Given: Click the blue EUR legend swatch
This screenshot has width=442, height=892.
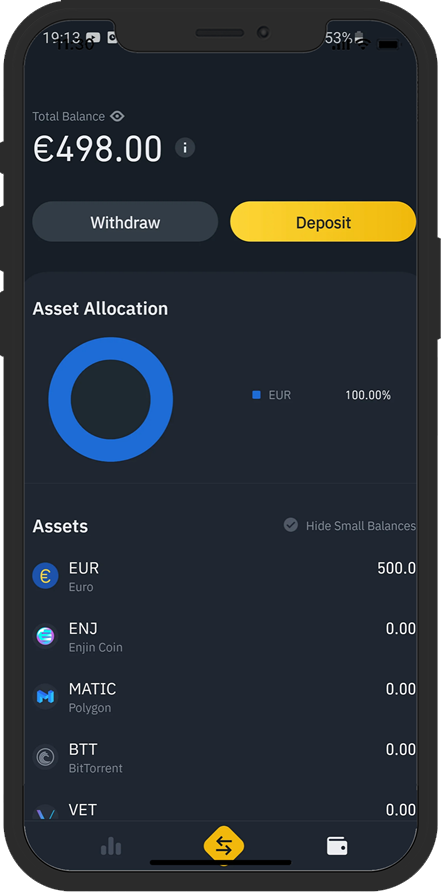Looking at the screenshot, I should (x=257, y=395).
